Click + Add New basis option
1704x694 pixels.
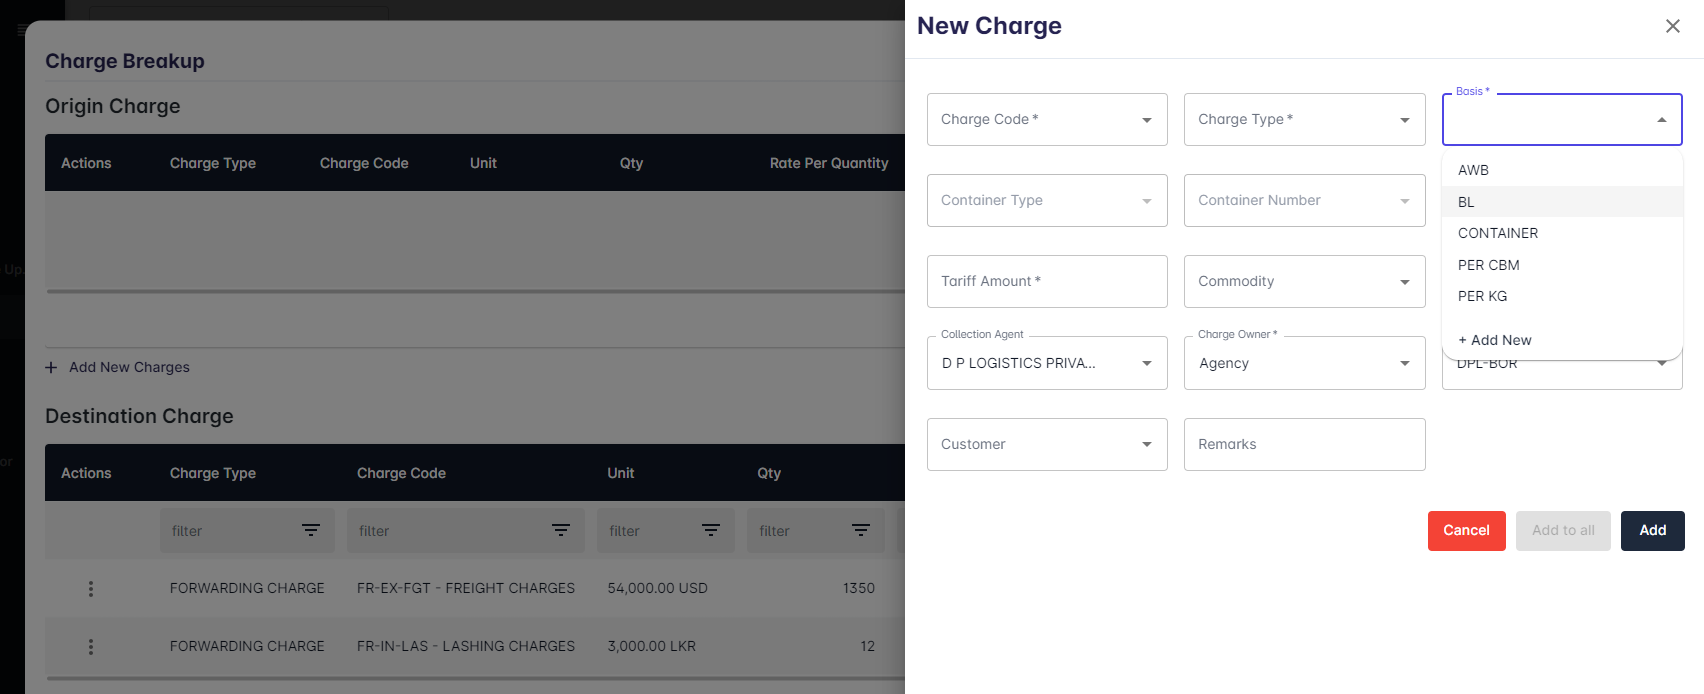pyautogui.click(x=1494, y=340)
